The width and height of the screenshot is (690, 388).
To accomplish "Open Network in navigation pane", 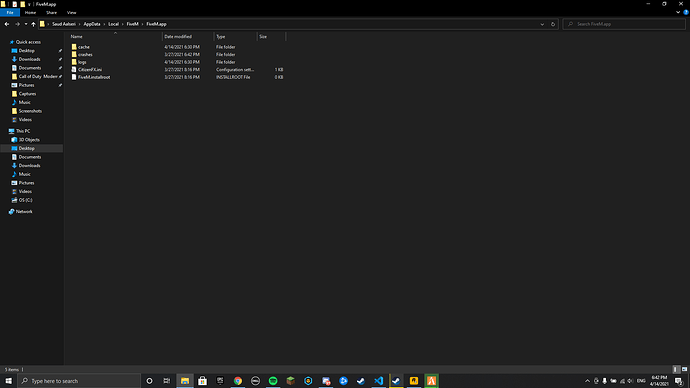I will point(24,212).
